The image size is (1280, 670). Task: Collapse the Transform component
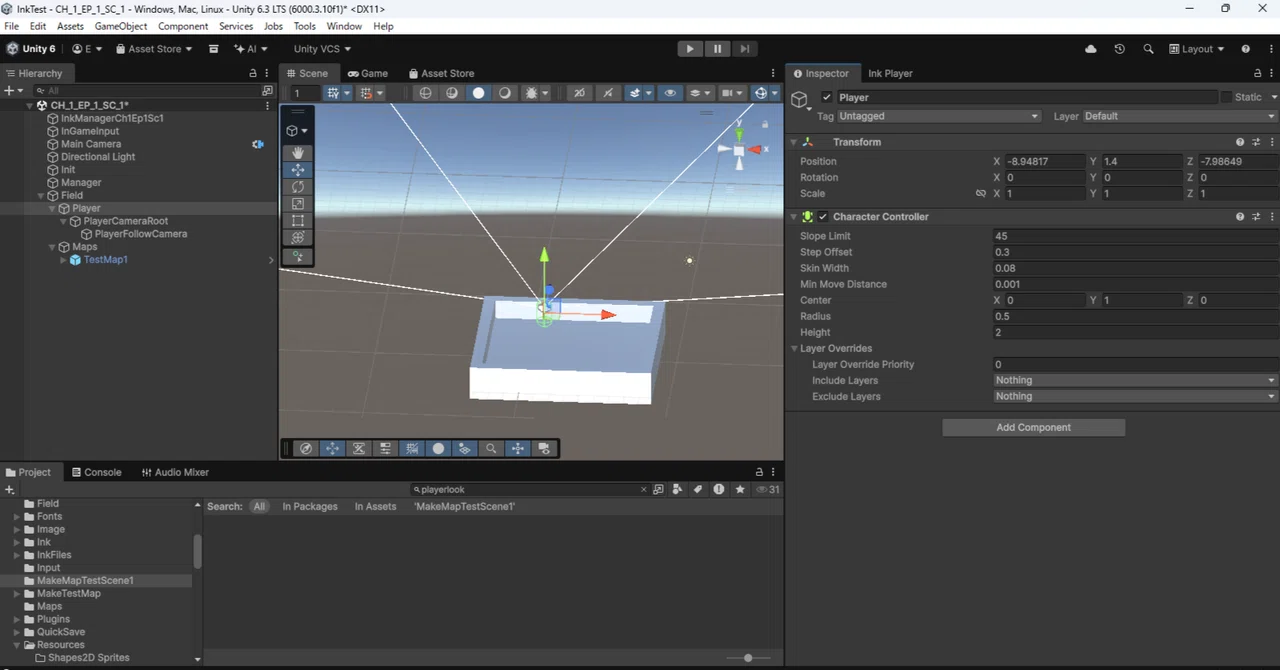tap(793, 142)
